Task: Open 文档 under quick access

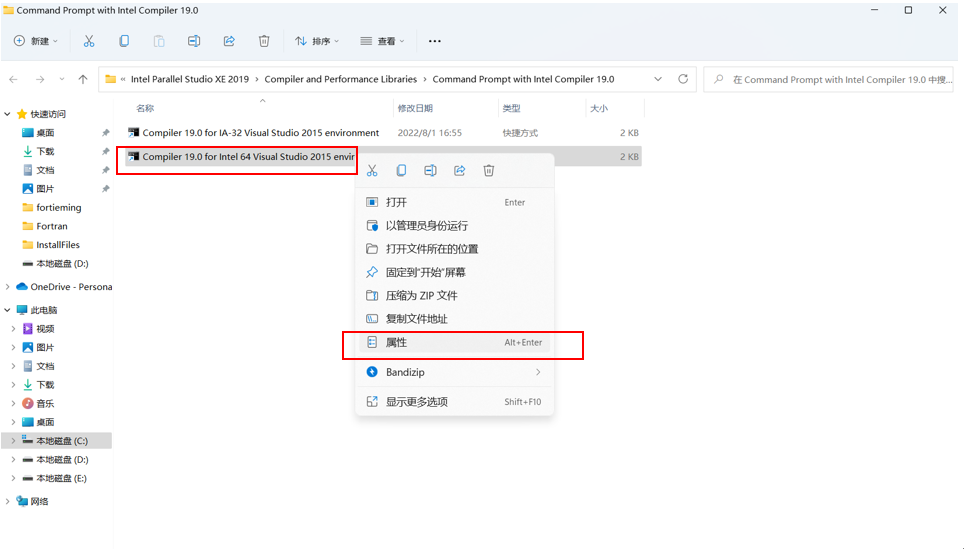Action: tap(45, 170)
